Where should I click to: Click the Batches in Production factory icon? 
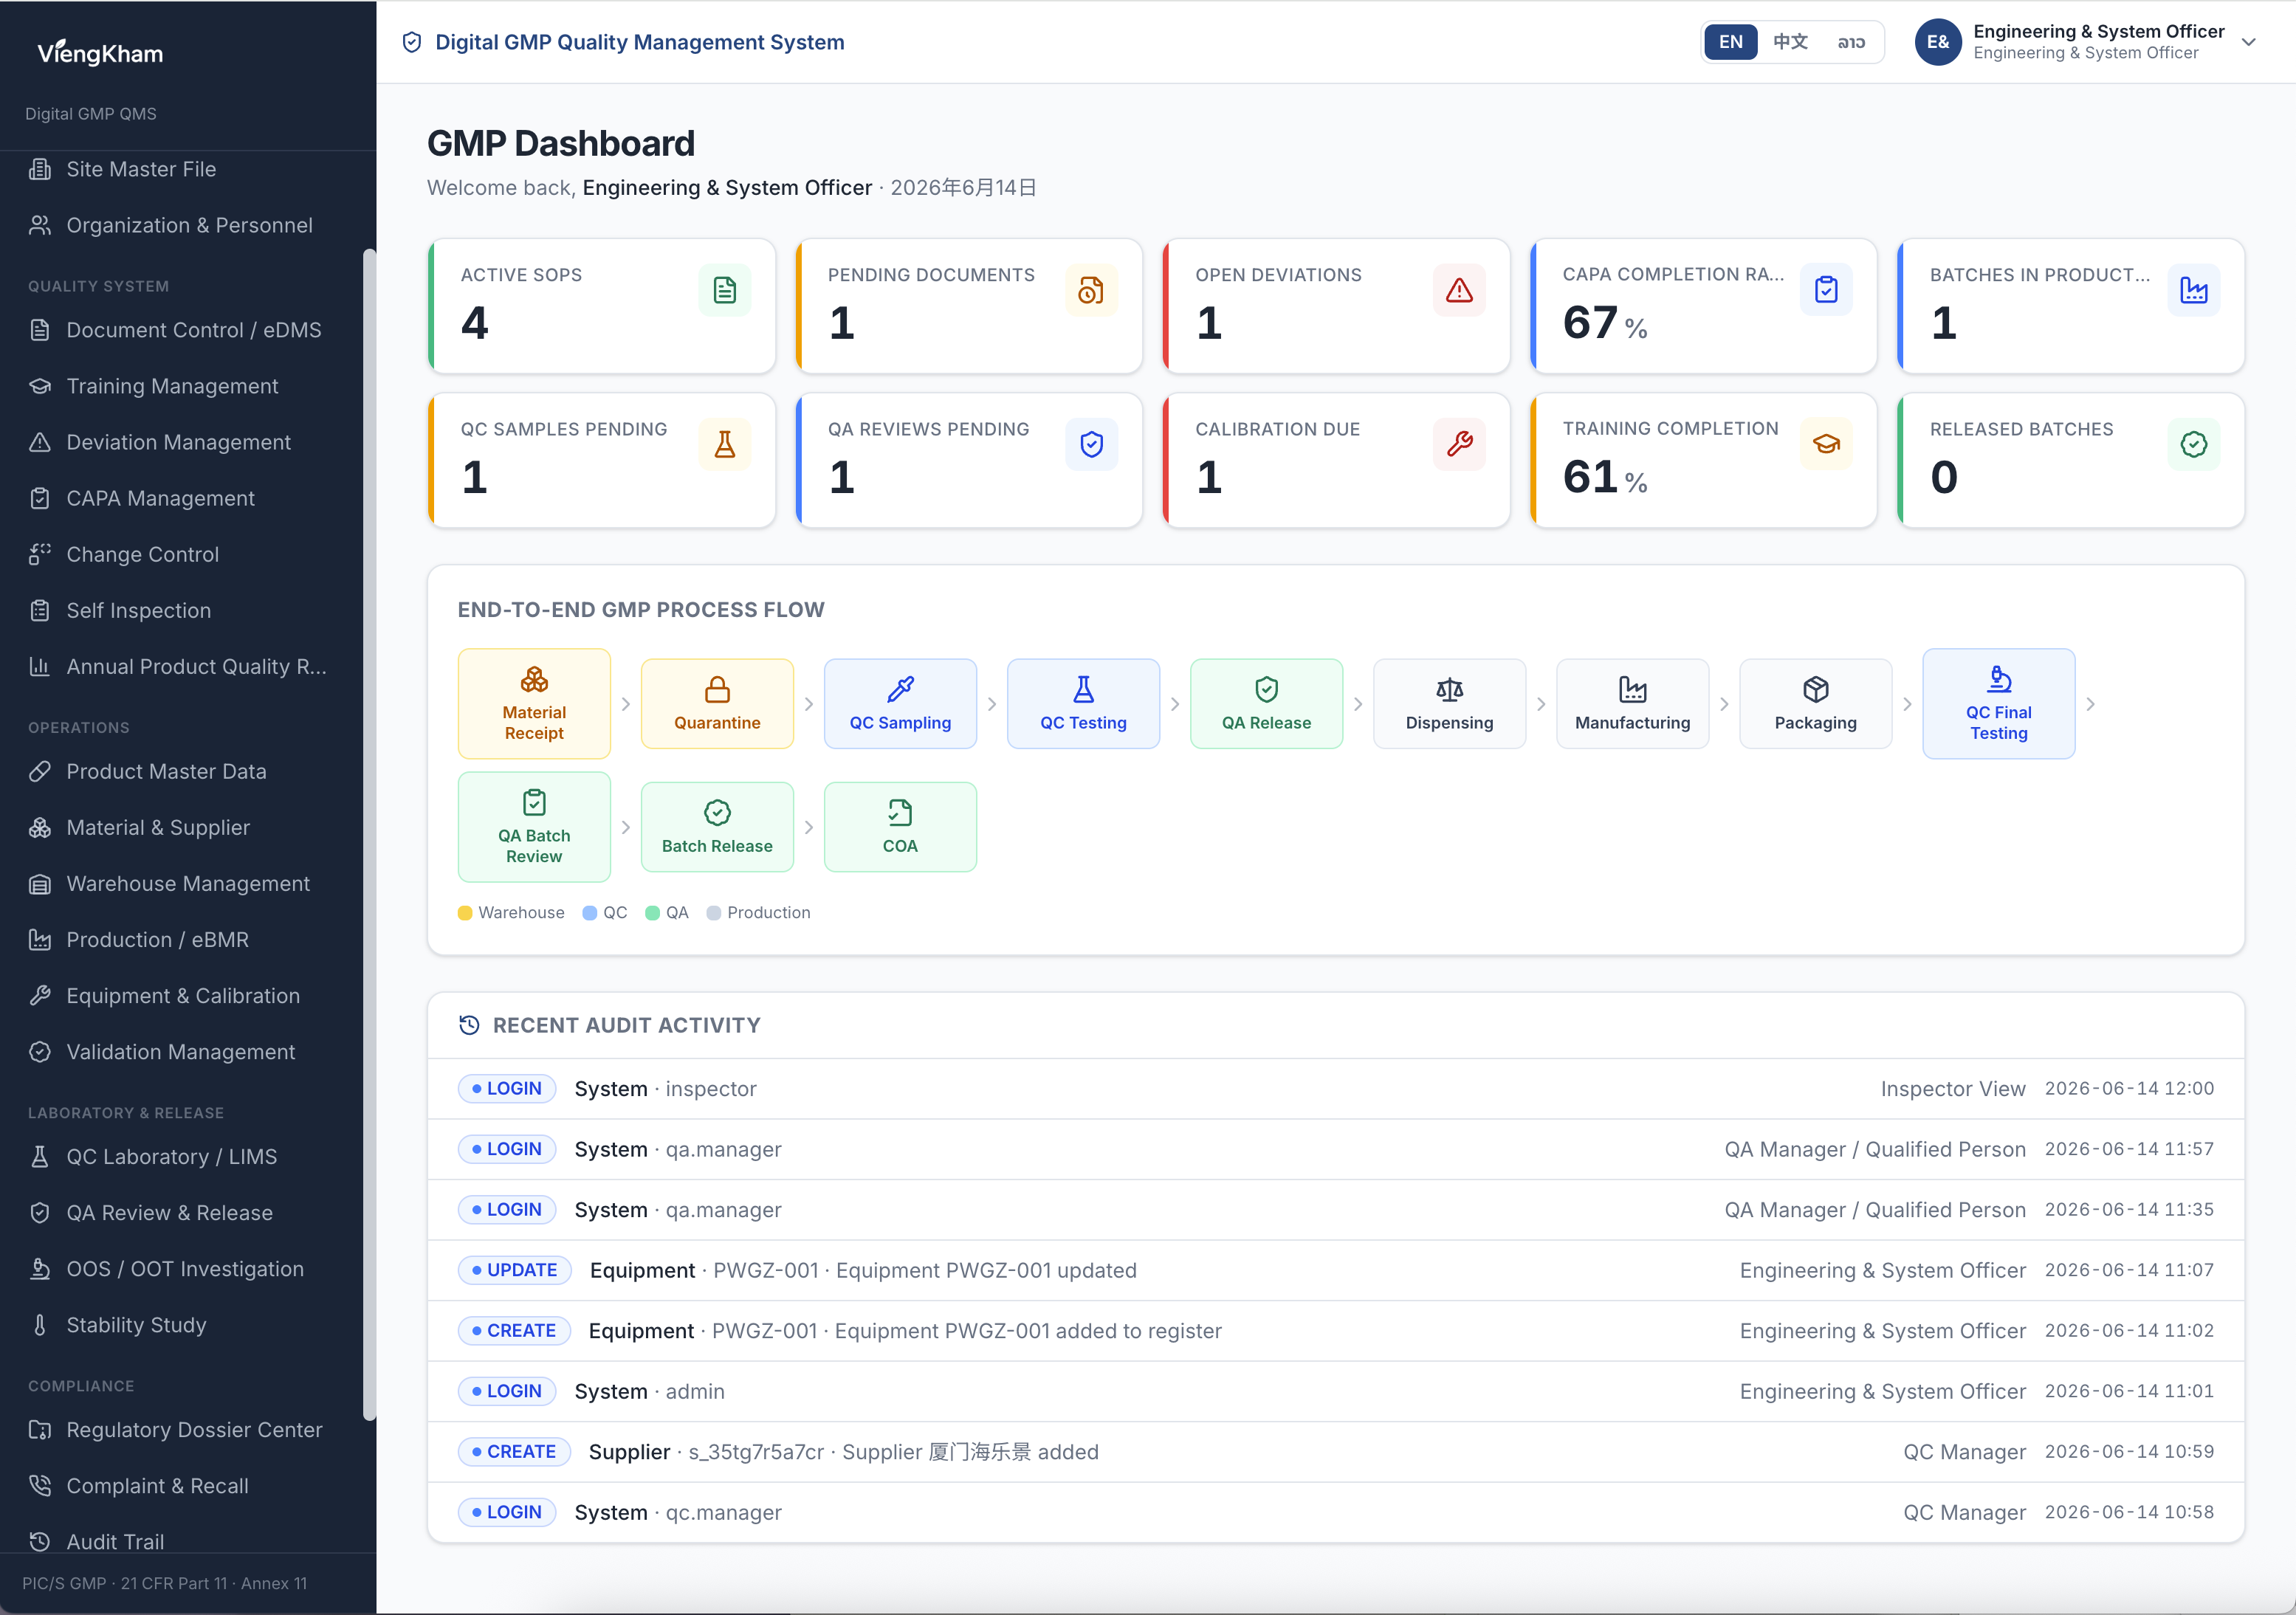click(x=2194, y=290)
